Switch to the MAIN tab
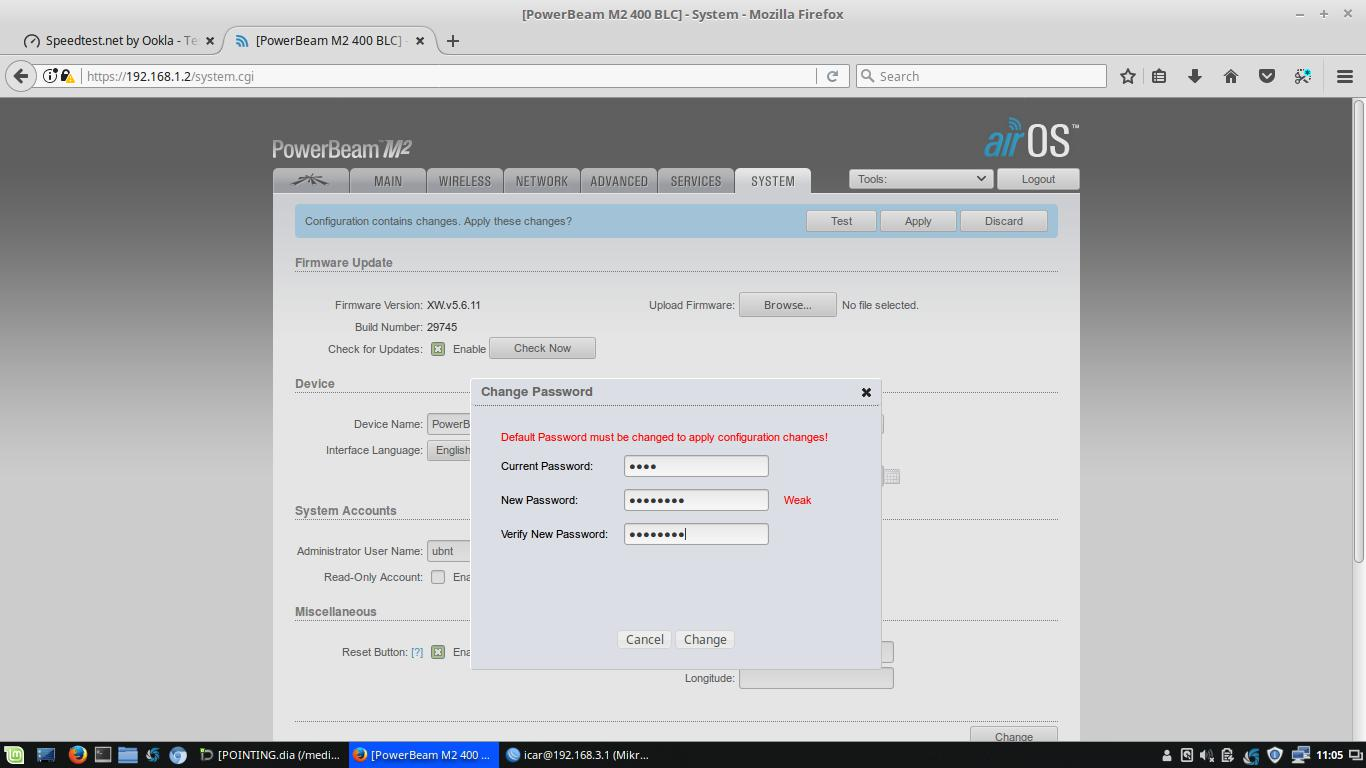 (388, 181)
